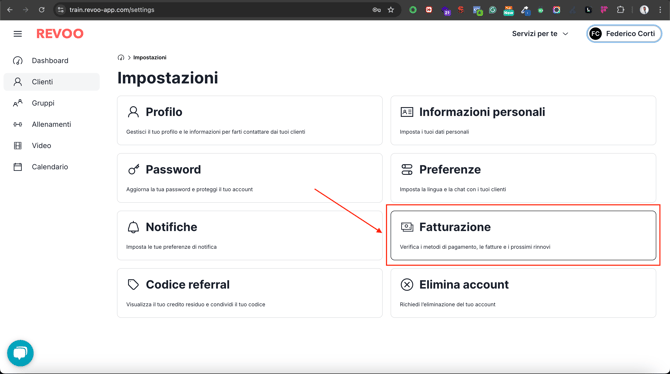Open the Elimina account card
Image resolution: width=670 pixels, height=374 pixels.
click(523, 293)
